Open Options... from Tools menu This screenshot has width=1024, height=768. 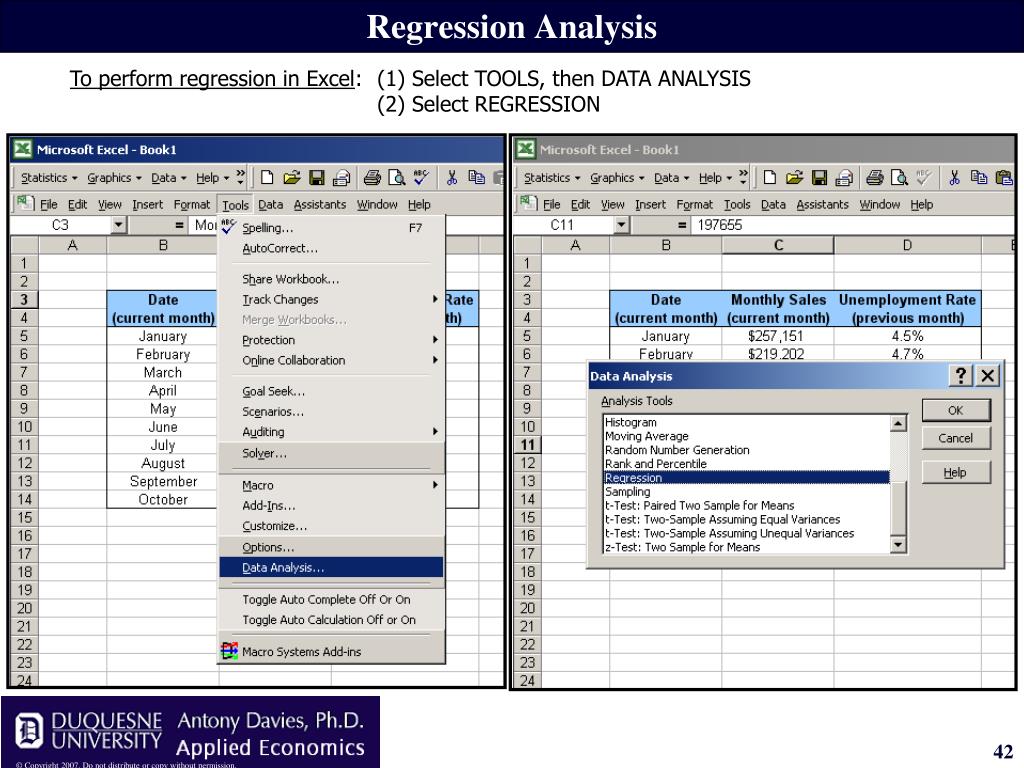[x=331, y=547]
